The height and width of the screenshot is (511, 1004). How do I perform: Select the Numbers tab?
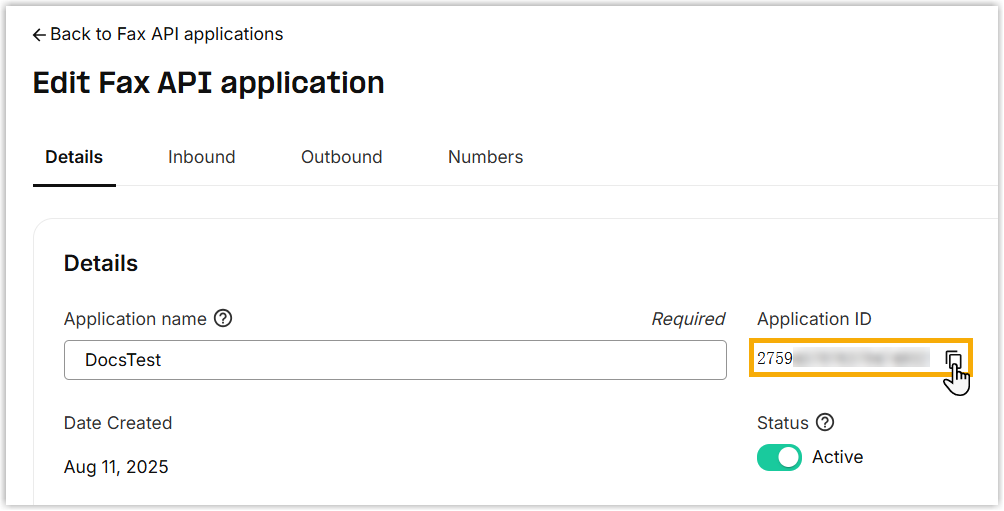[x=485, y=157]
